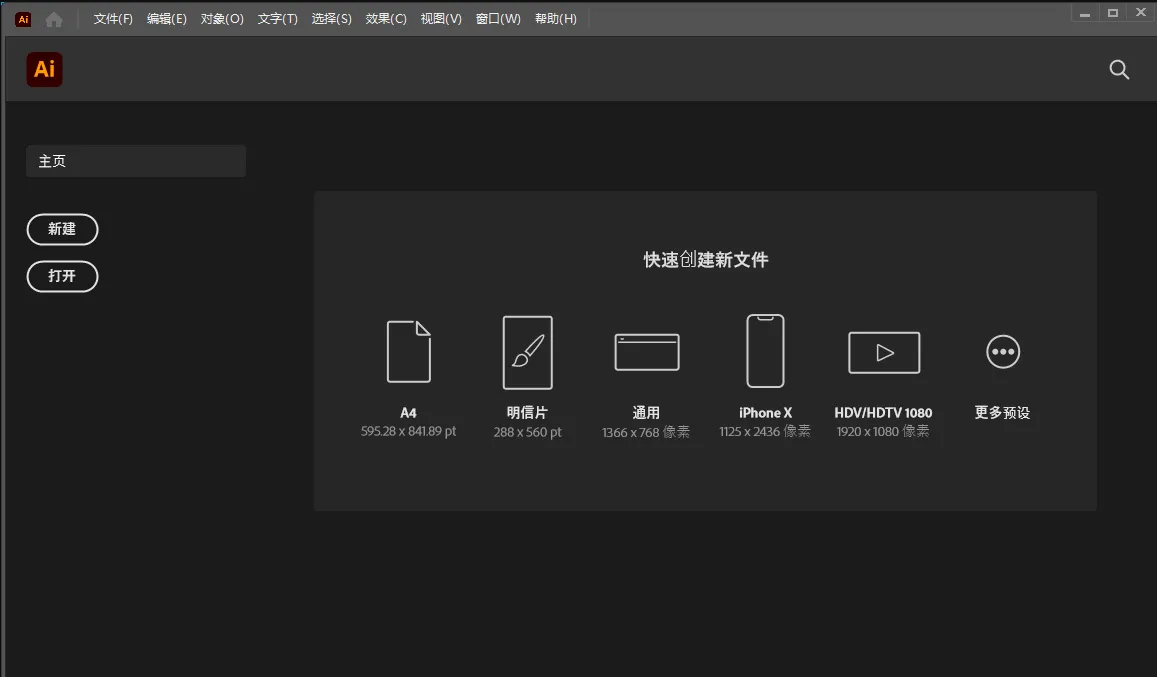Create a 通用 1366 x 768 web document
The width and height of the screenshot is (1157, 677).
(646, 352)
